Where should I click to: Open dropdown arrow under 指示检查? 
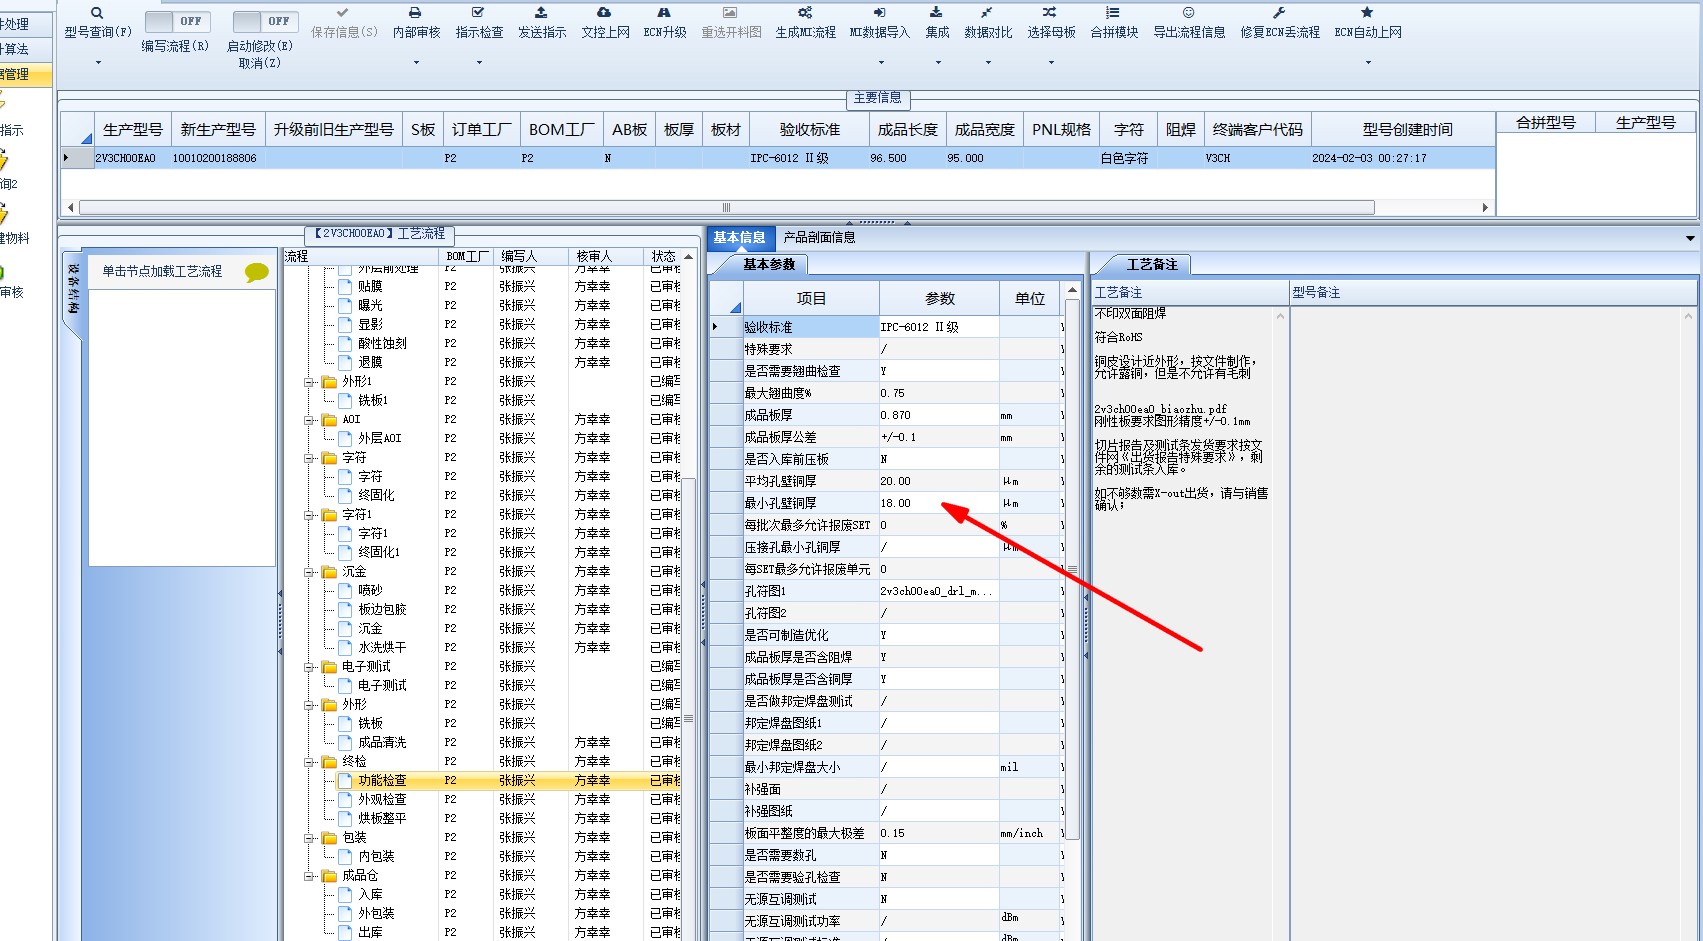(479, 62)
